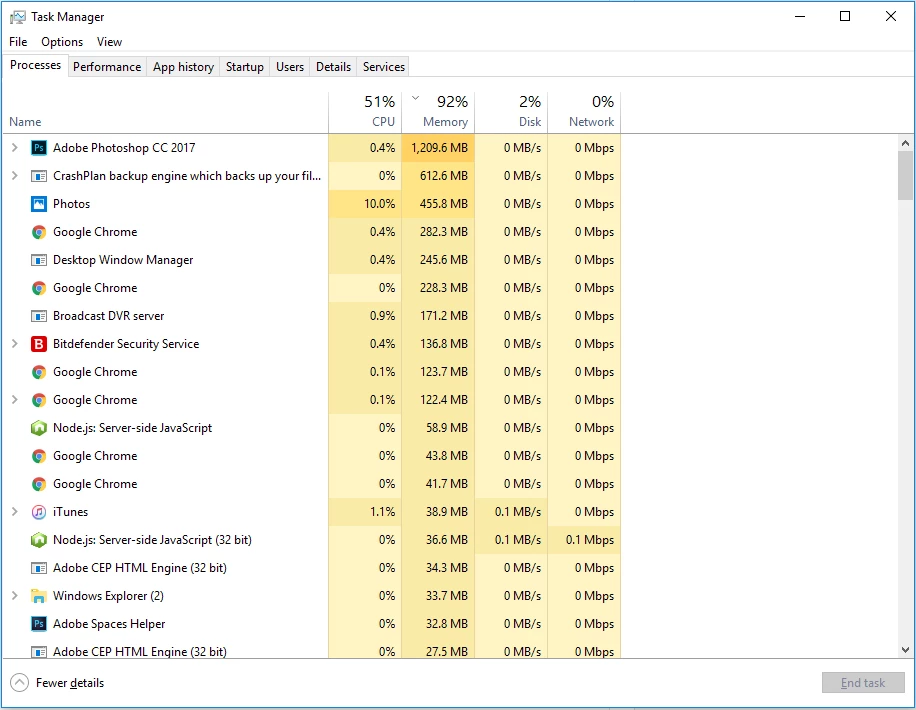
Task: Open the Options menu
Action: tap(62, 42)
